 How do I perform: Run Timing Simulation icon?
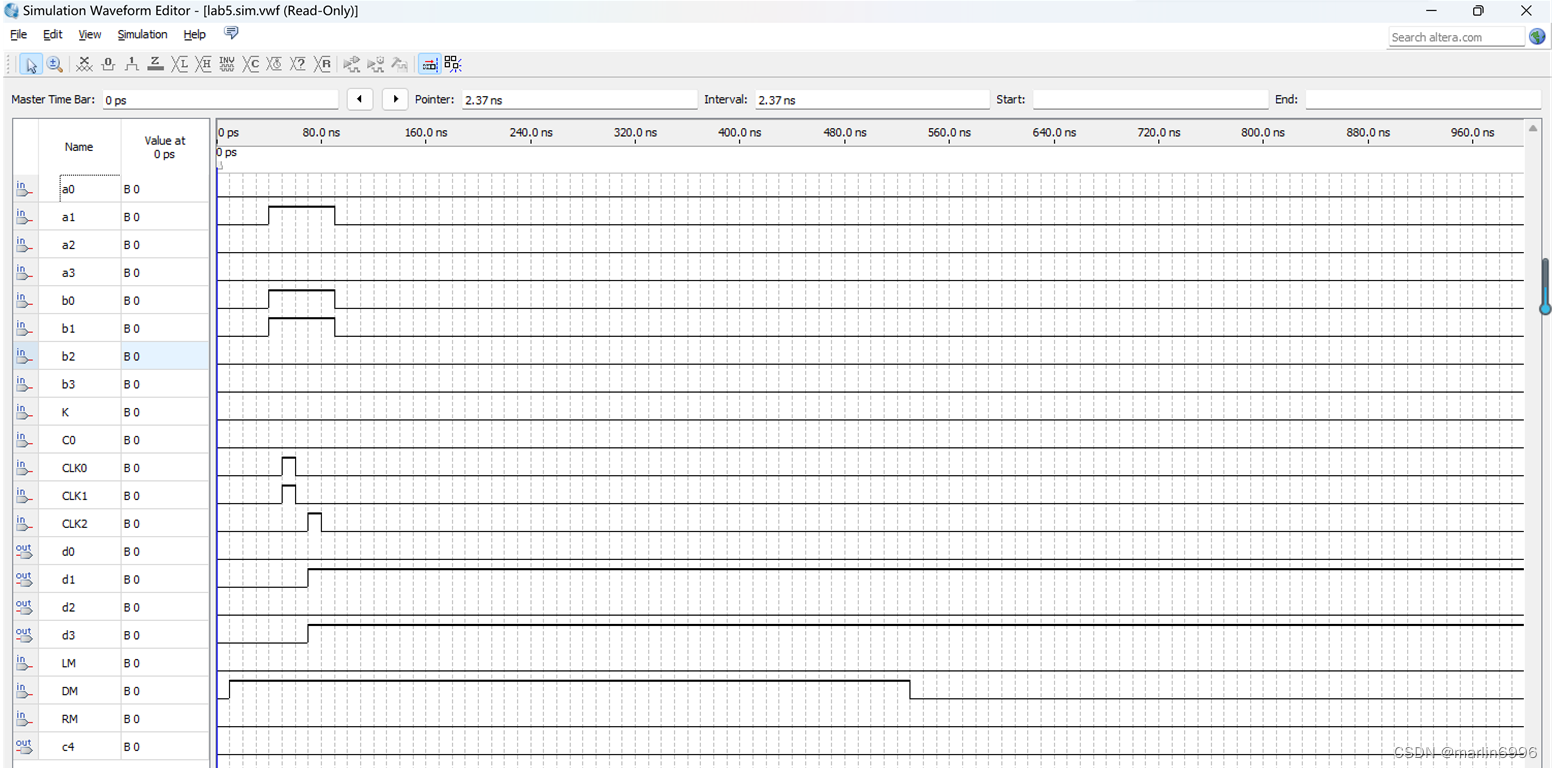pos(376,64)
